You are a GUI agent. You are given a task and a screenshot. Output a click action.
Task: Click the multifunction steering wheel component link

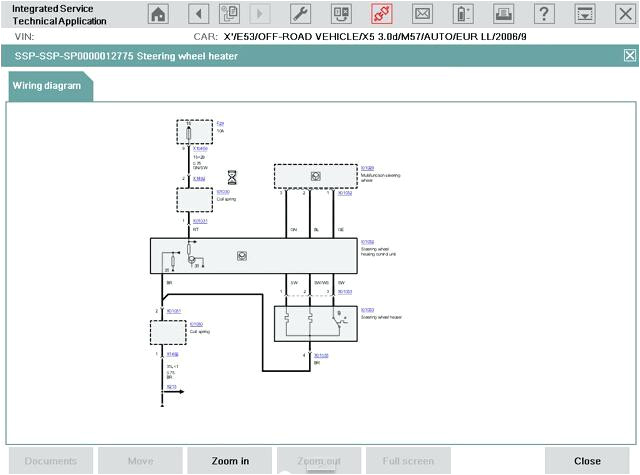tap(367, 168)
